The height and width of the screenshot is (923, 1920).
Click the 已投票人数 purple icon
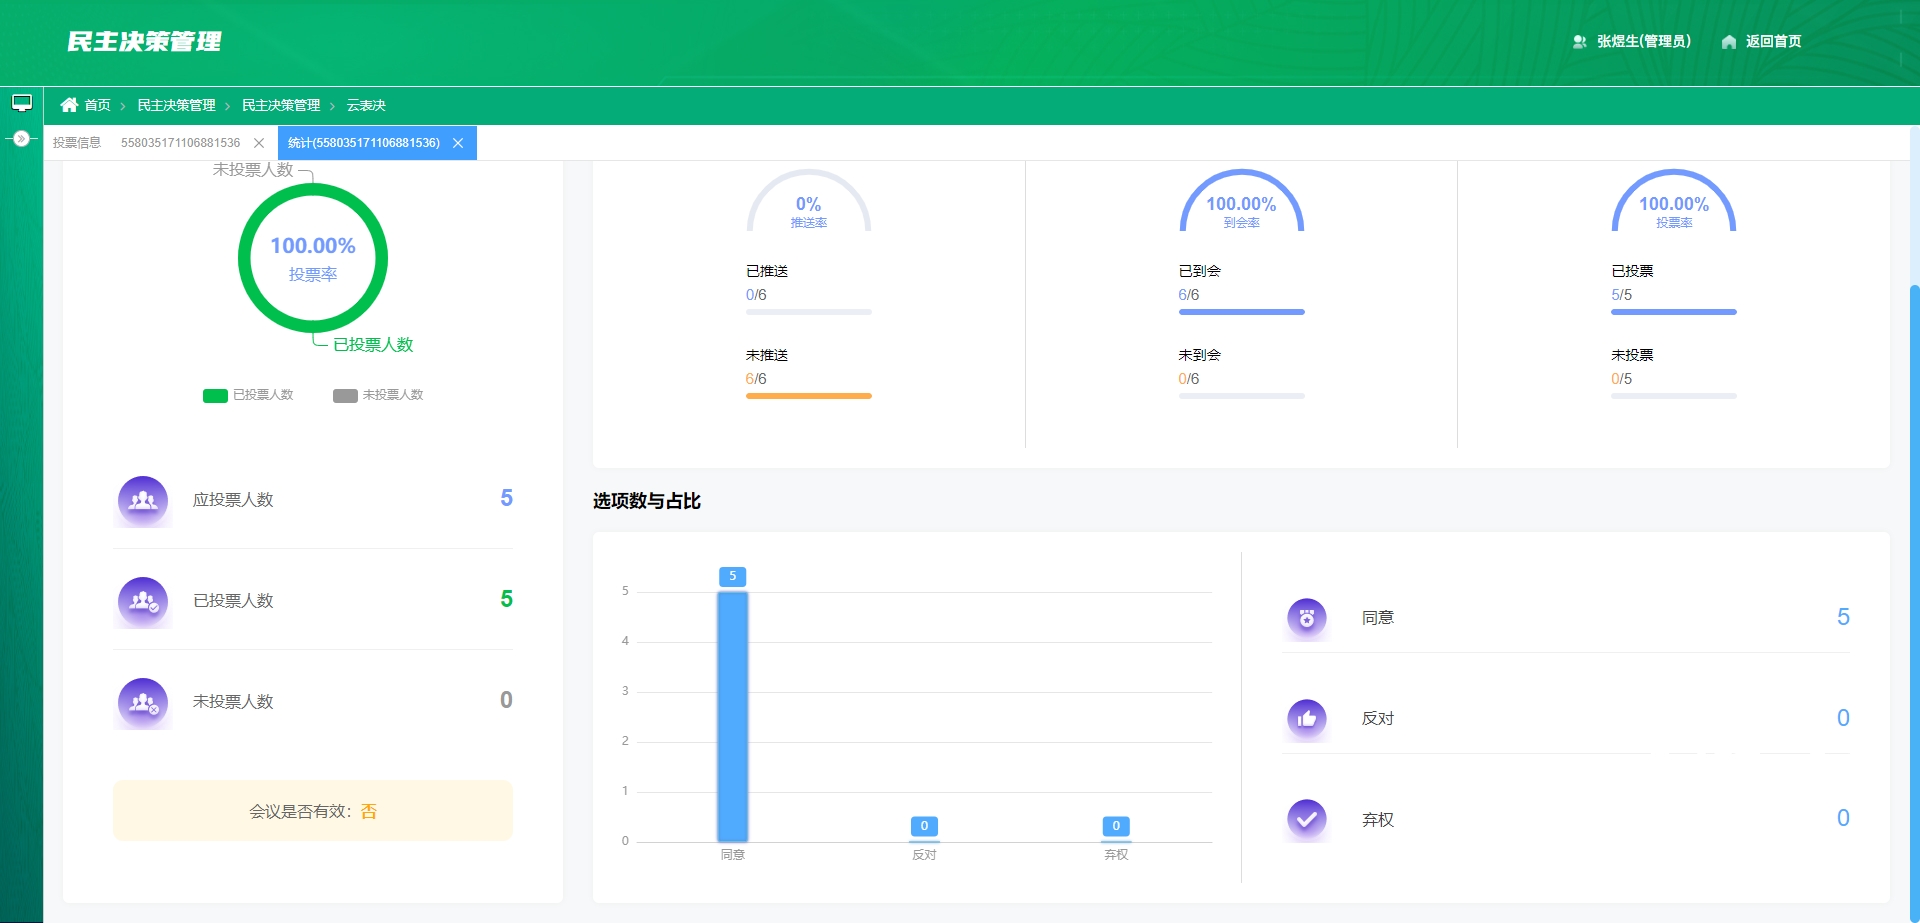coord(143,601)
